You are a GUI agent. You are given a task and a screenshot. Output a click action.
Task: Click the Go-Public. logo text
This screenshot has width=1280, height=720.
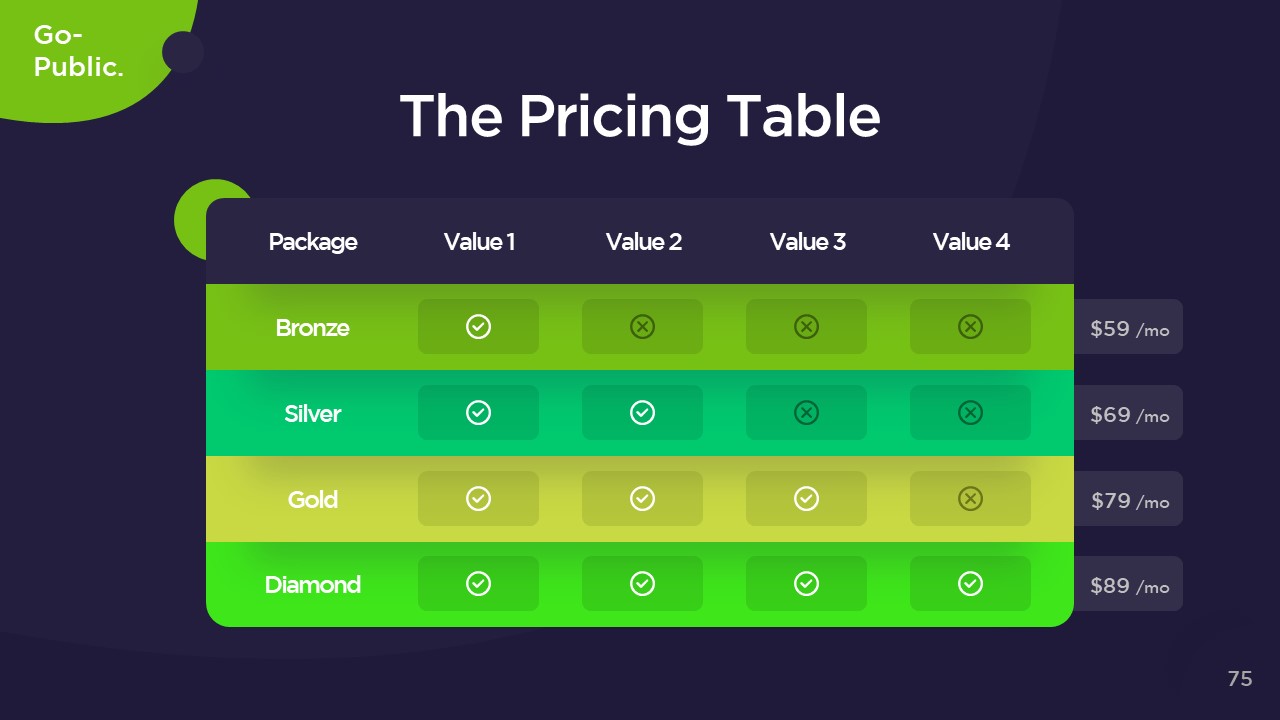(78, 52)
